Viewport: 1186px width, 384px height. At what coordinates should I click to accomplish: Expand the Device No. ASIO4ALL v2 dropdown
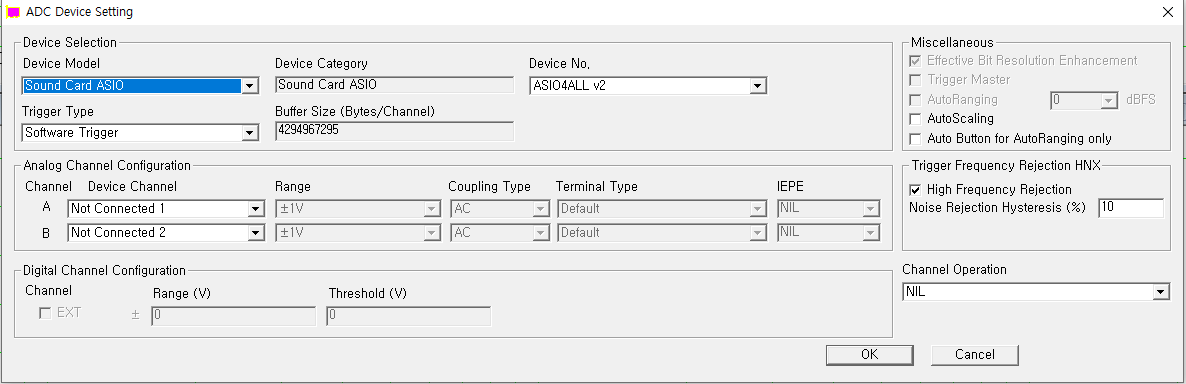tap(649, 86)
